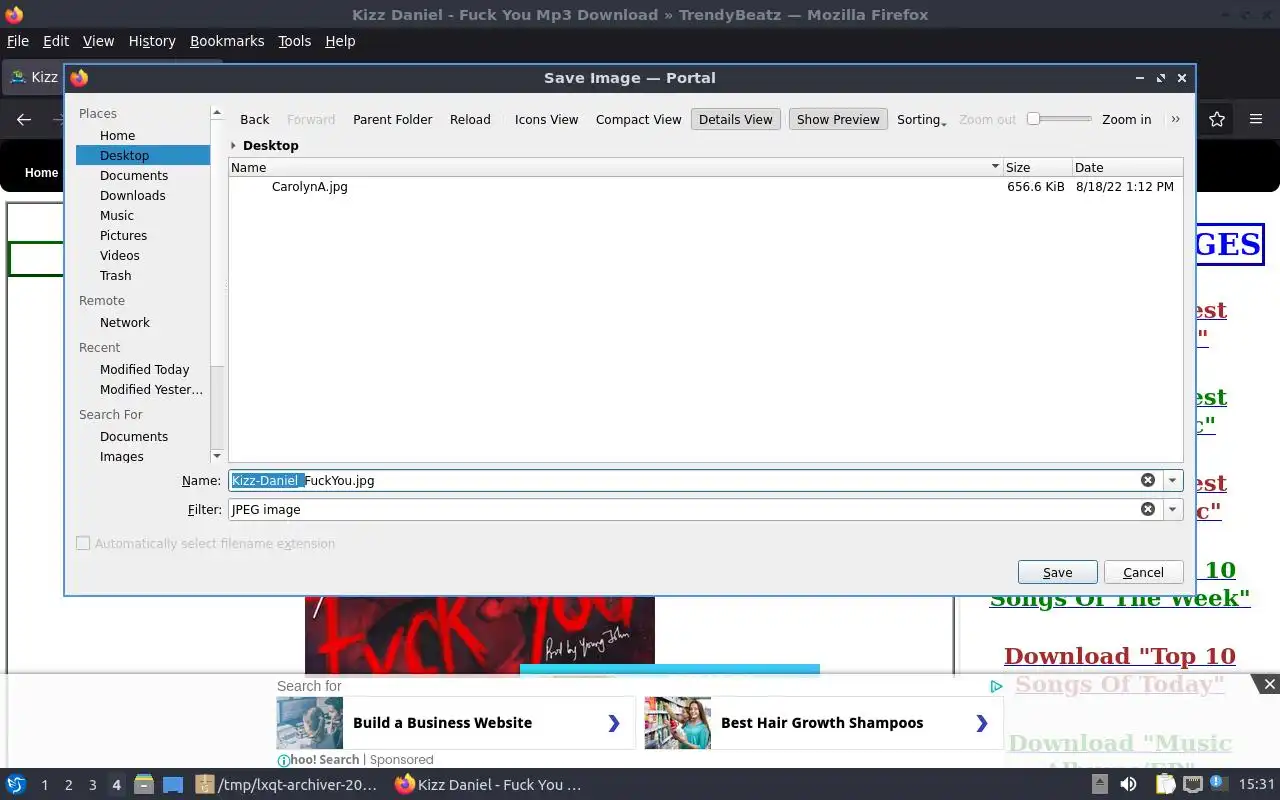Click the show desktop taskbar icon
Viewport: 1280px width, 800px height.
(x=173, y=785)
